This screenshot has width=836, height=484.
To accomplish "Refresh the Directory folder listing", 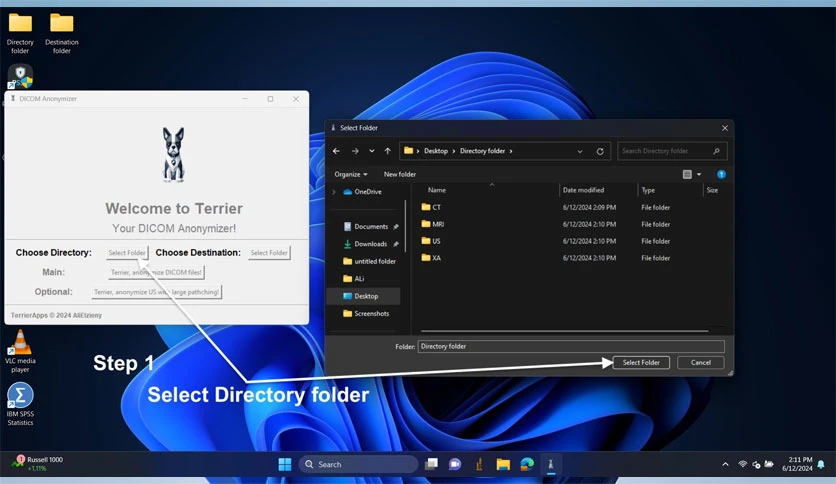I will tap(600, 151).
